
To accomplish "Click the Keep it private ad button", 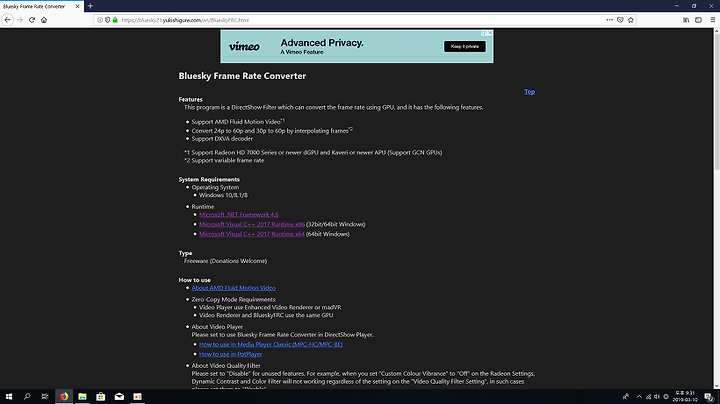I will point(465,46).
